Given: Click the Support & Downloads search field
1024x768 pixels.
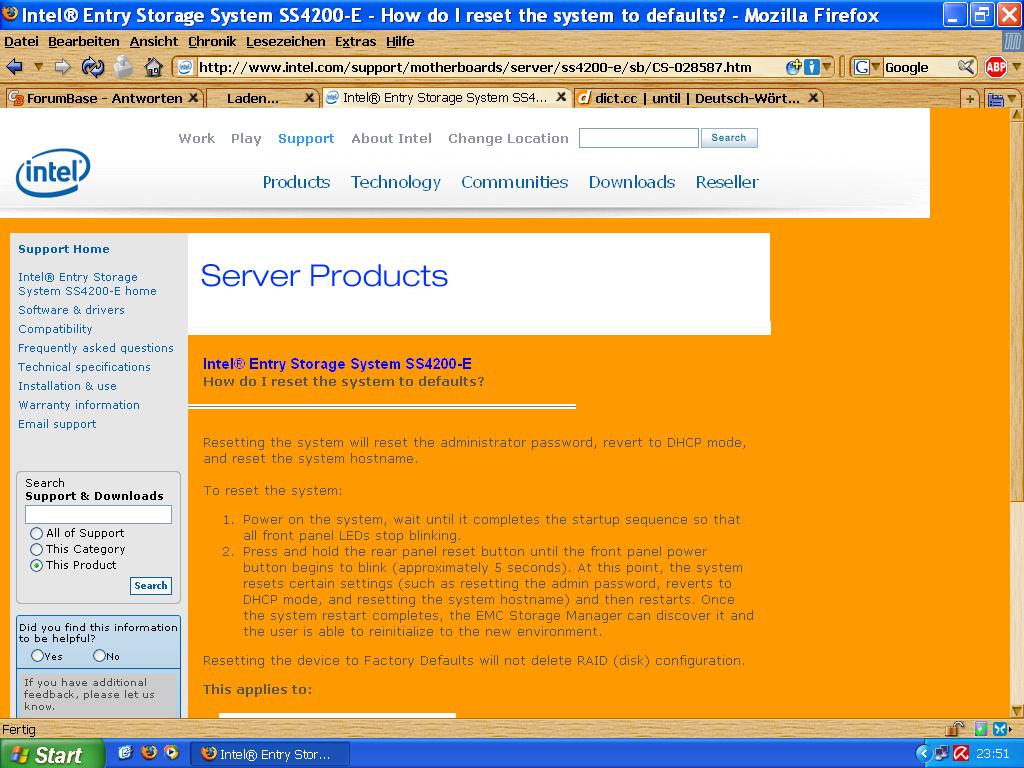Looking at the screenshot, I should (x=99, y=515).
